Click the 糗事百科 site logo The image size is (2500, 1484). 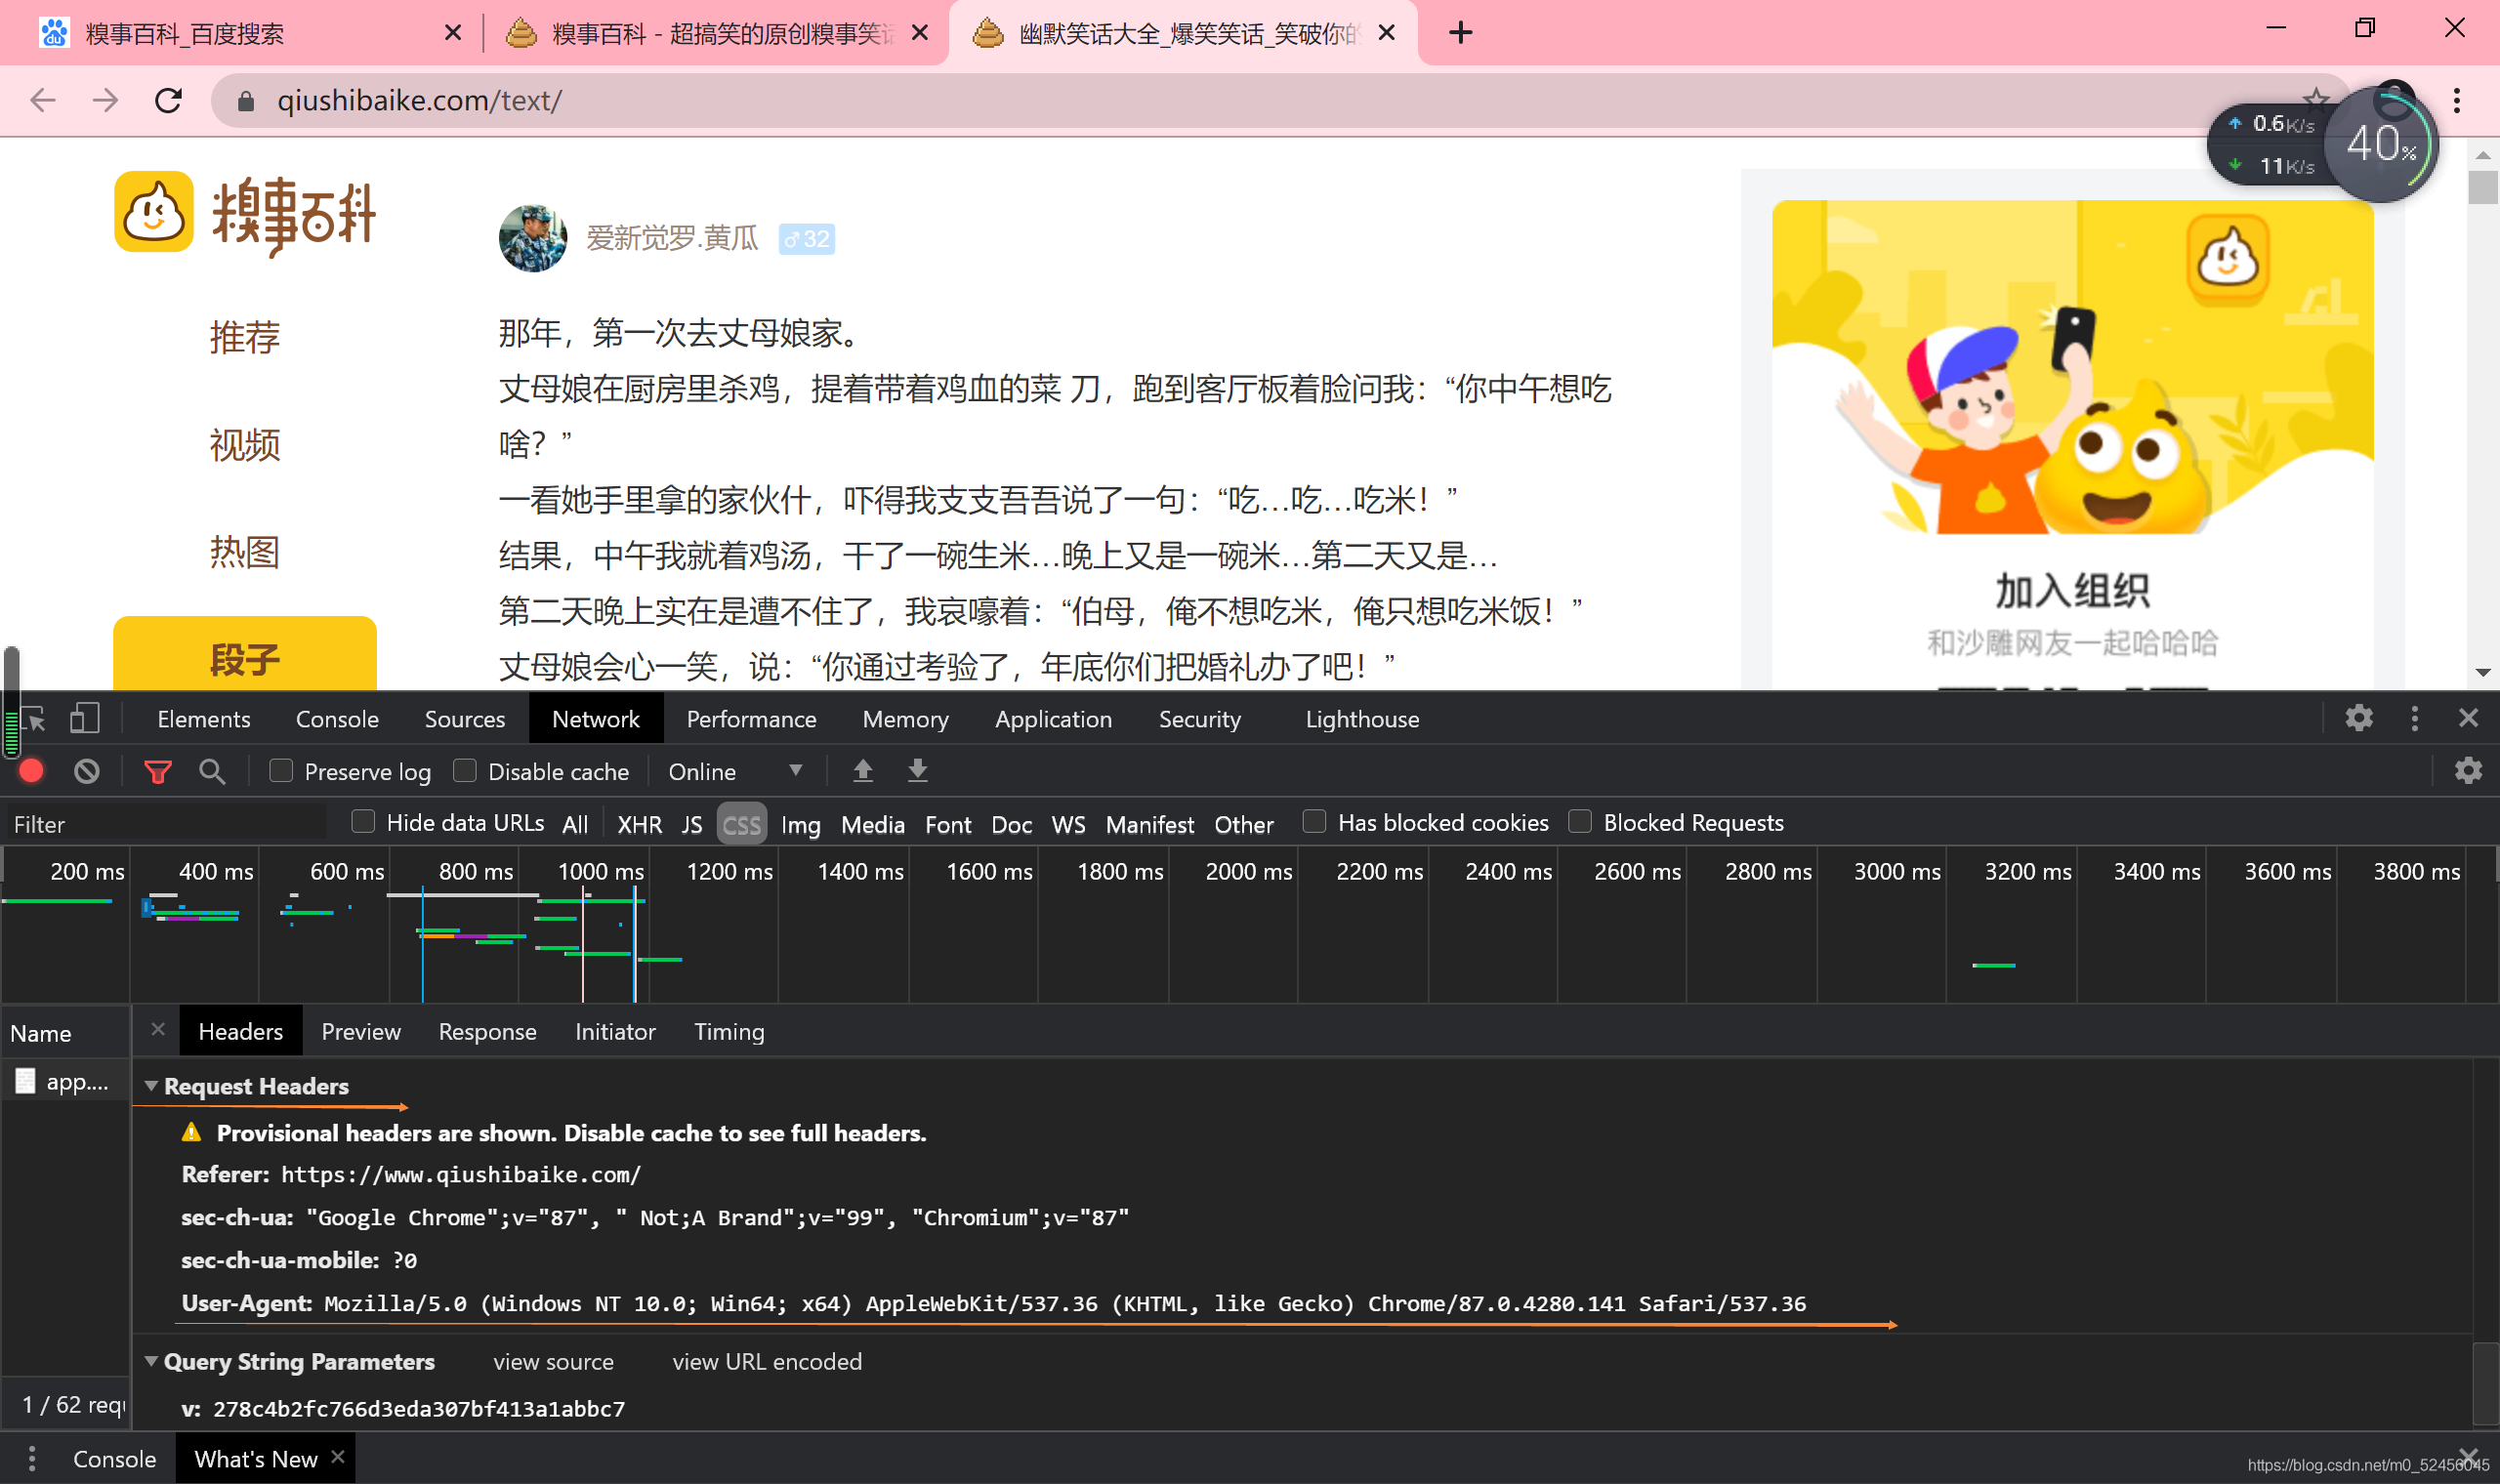[245, 213]
